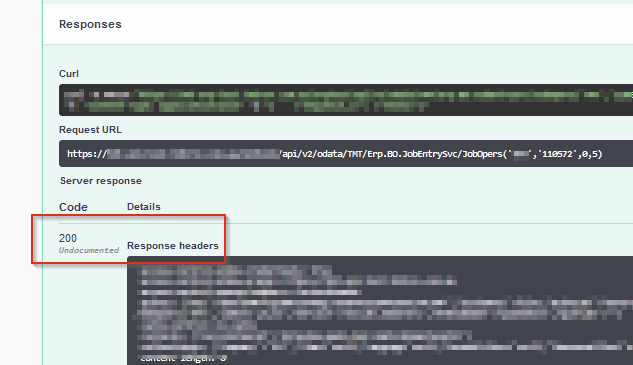633x365 pixels.
Task: Select the 200 status code
Action: (68, 238)
